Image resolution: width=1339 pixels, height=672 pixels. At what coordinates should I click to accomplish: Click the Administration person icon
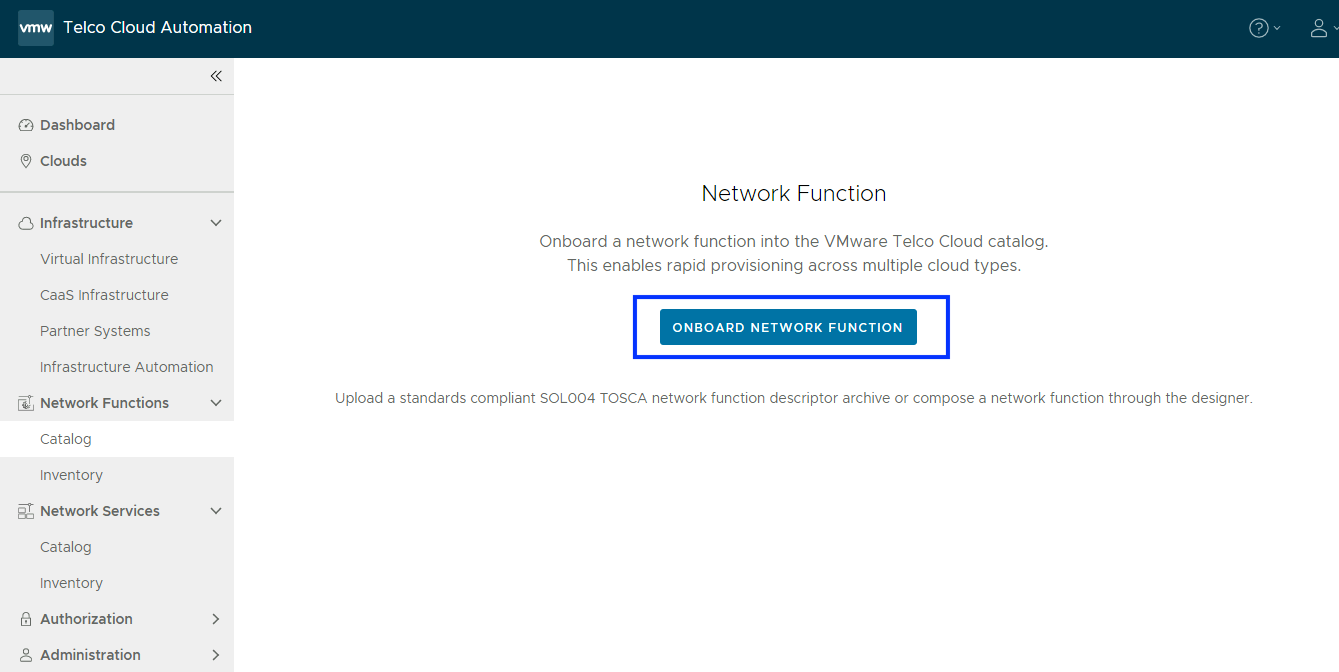pos(26,655)
